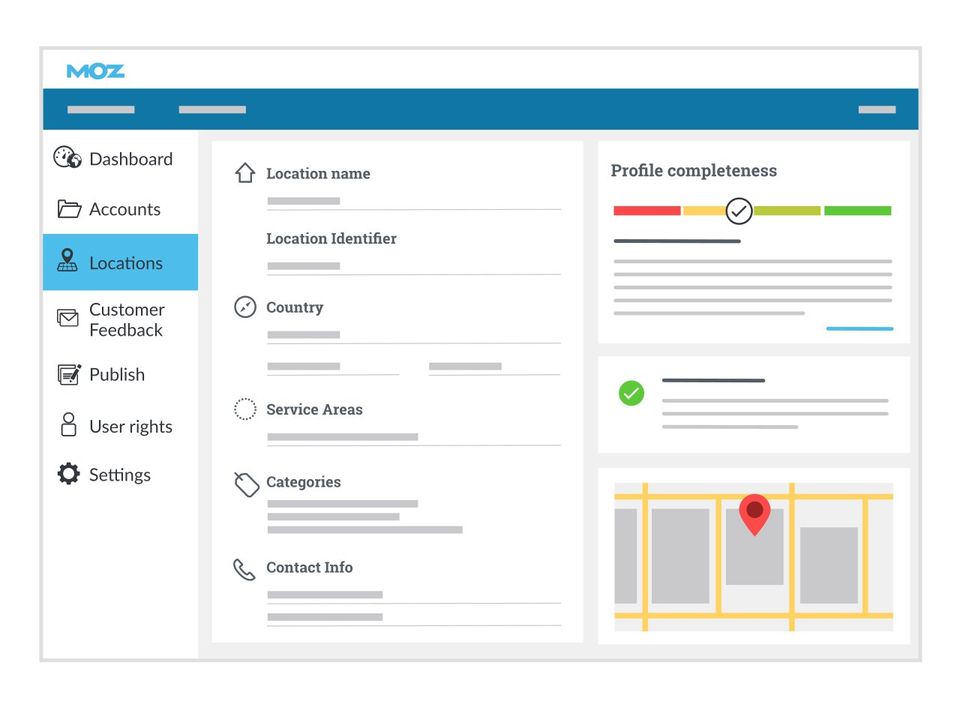Click the Profile completeness heading
960x713 pixels.
(x=694, y=170)
